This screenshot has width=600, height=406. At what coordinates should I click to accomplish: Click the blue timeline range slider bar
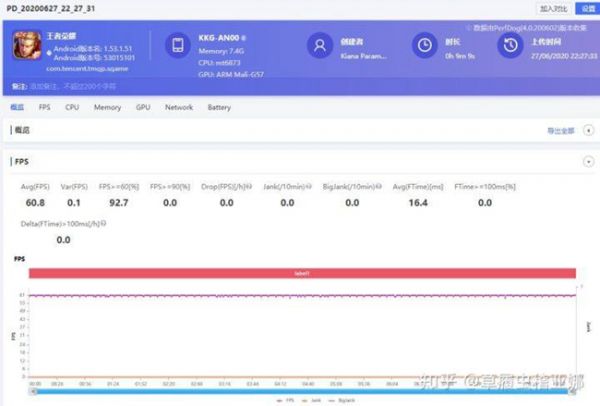300,390
